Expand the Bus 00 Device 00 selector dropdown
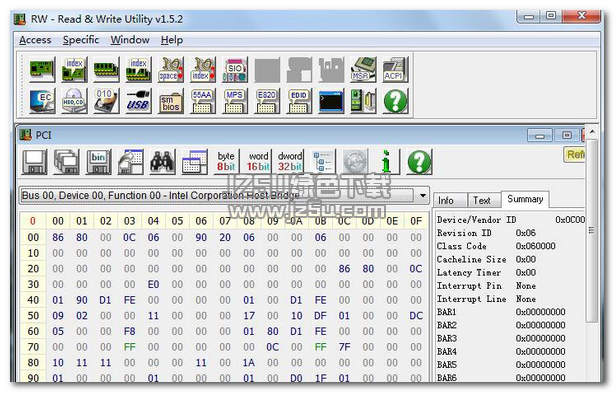 tap(423, 195)
